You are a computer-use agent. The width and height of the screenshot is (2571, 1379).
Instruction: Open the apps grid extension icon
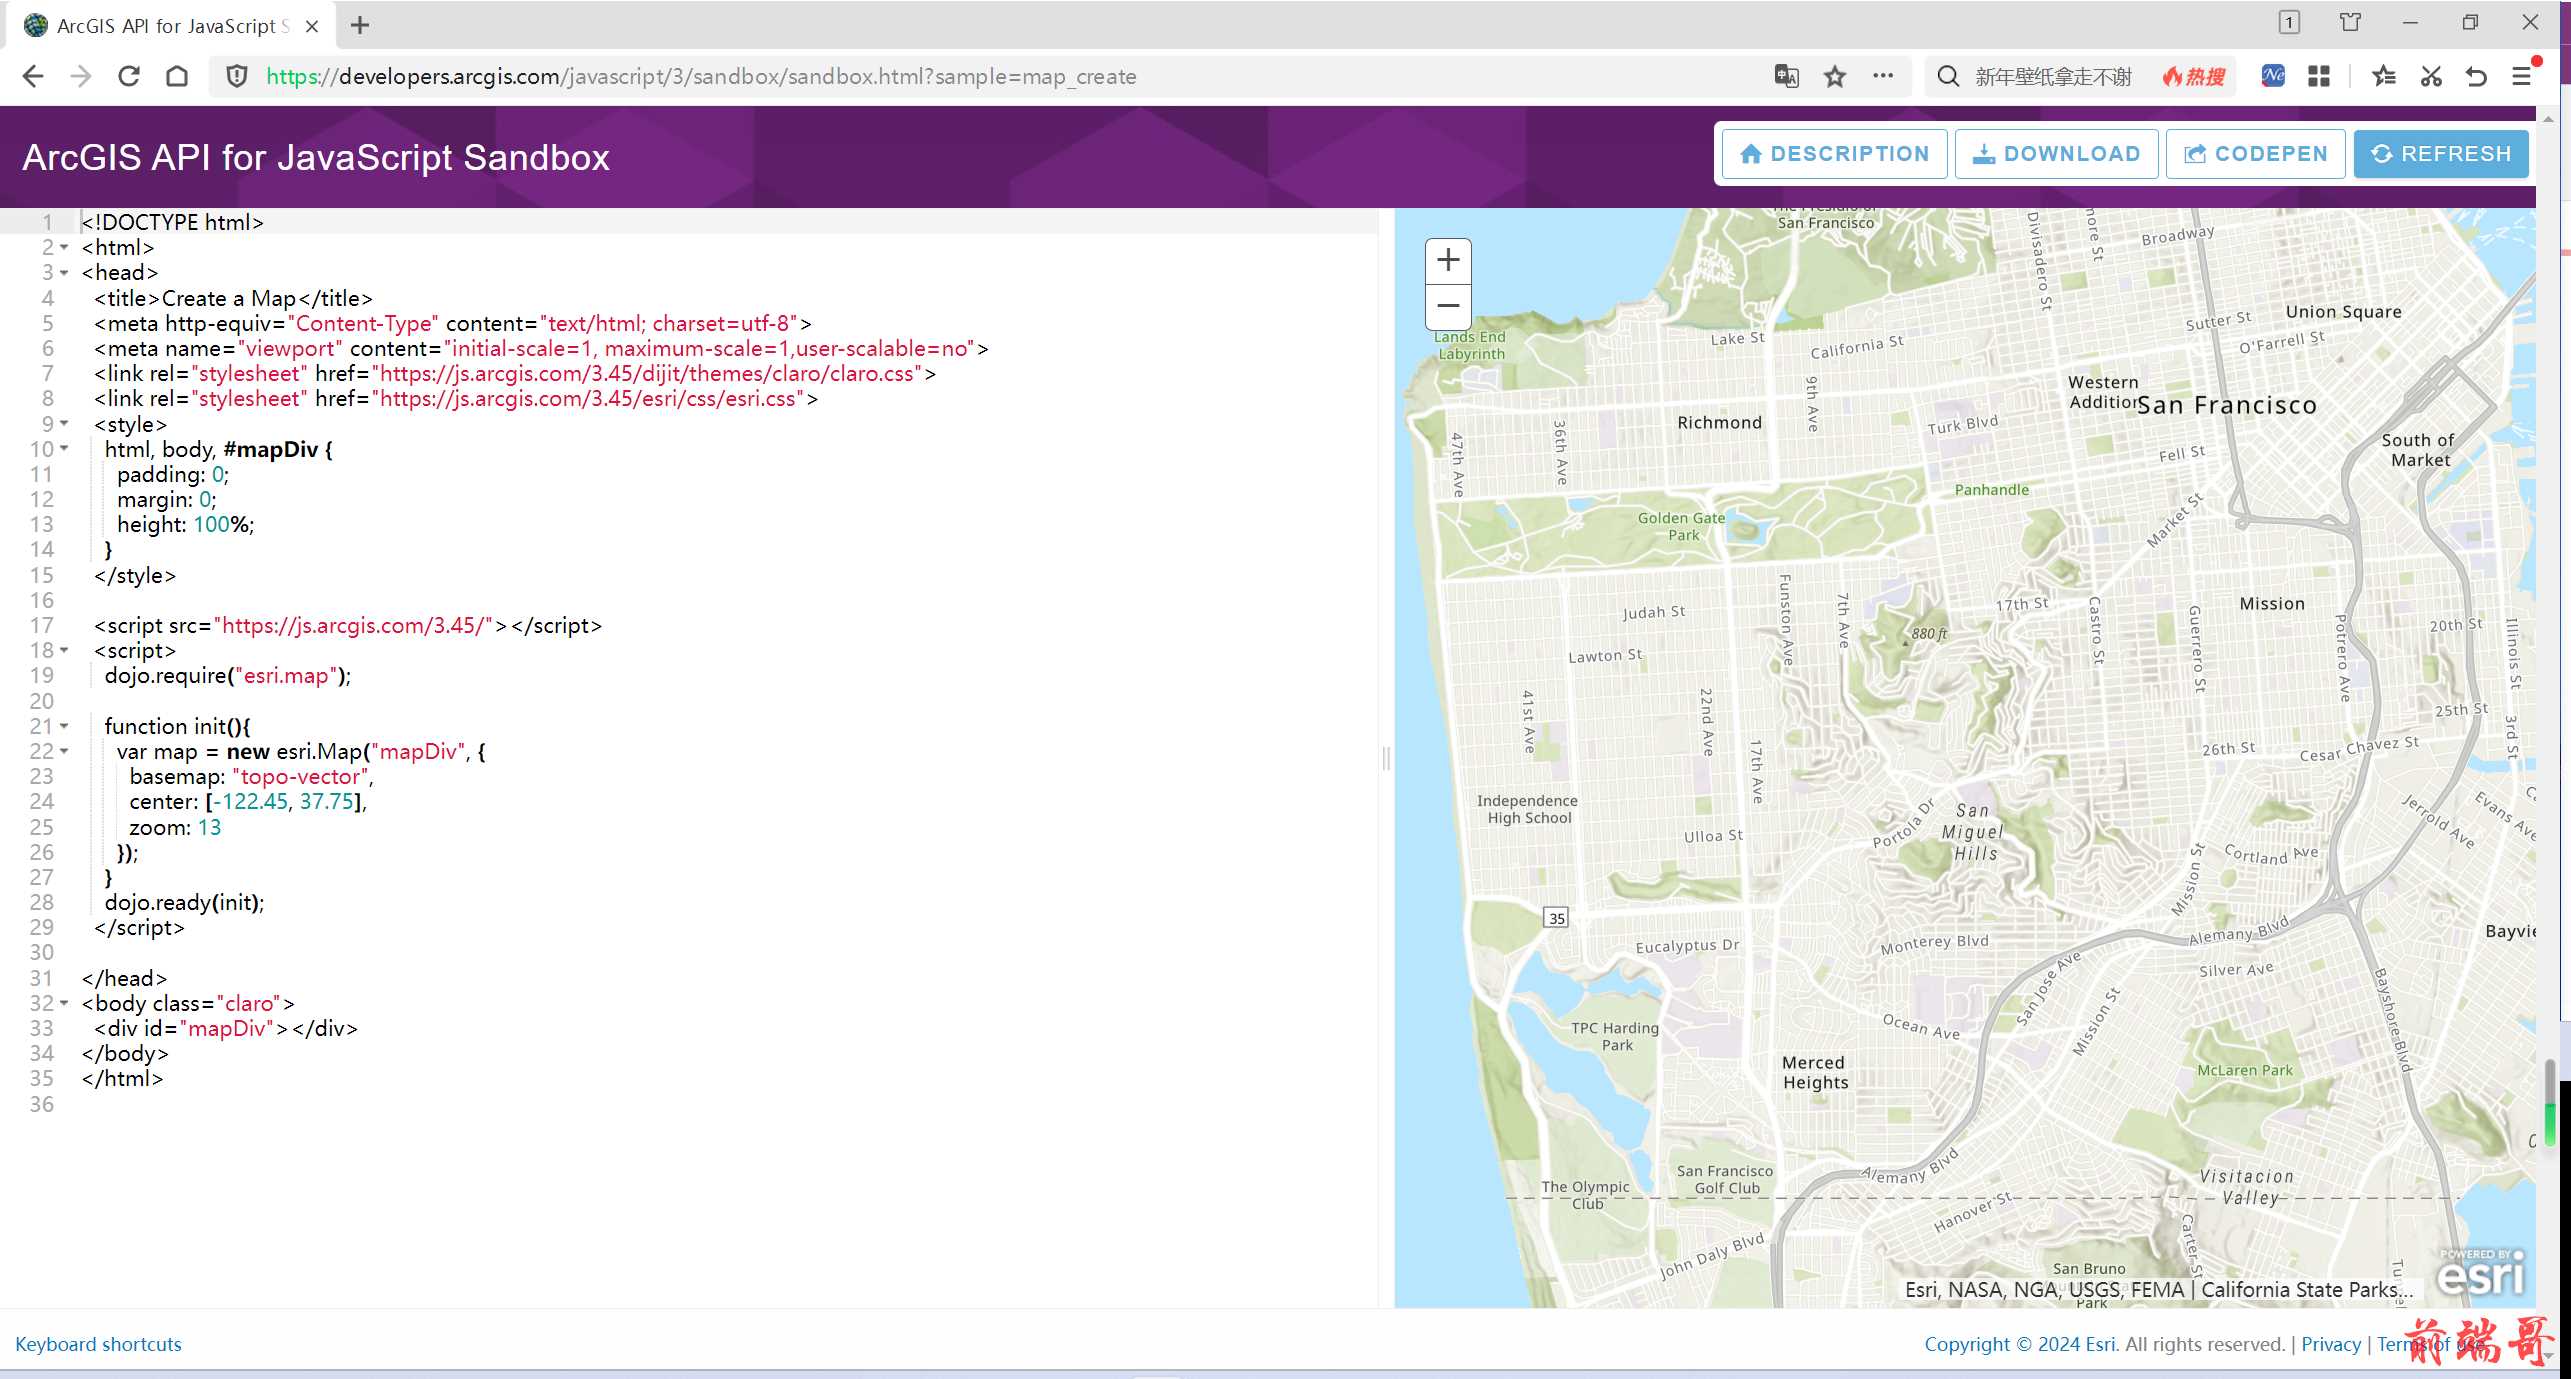(x=2319, y=76)
